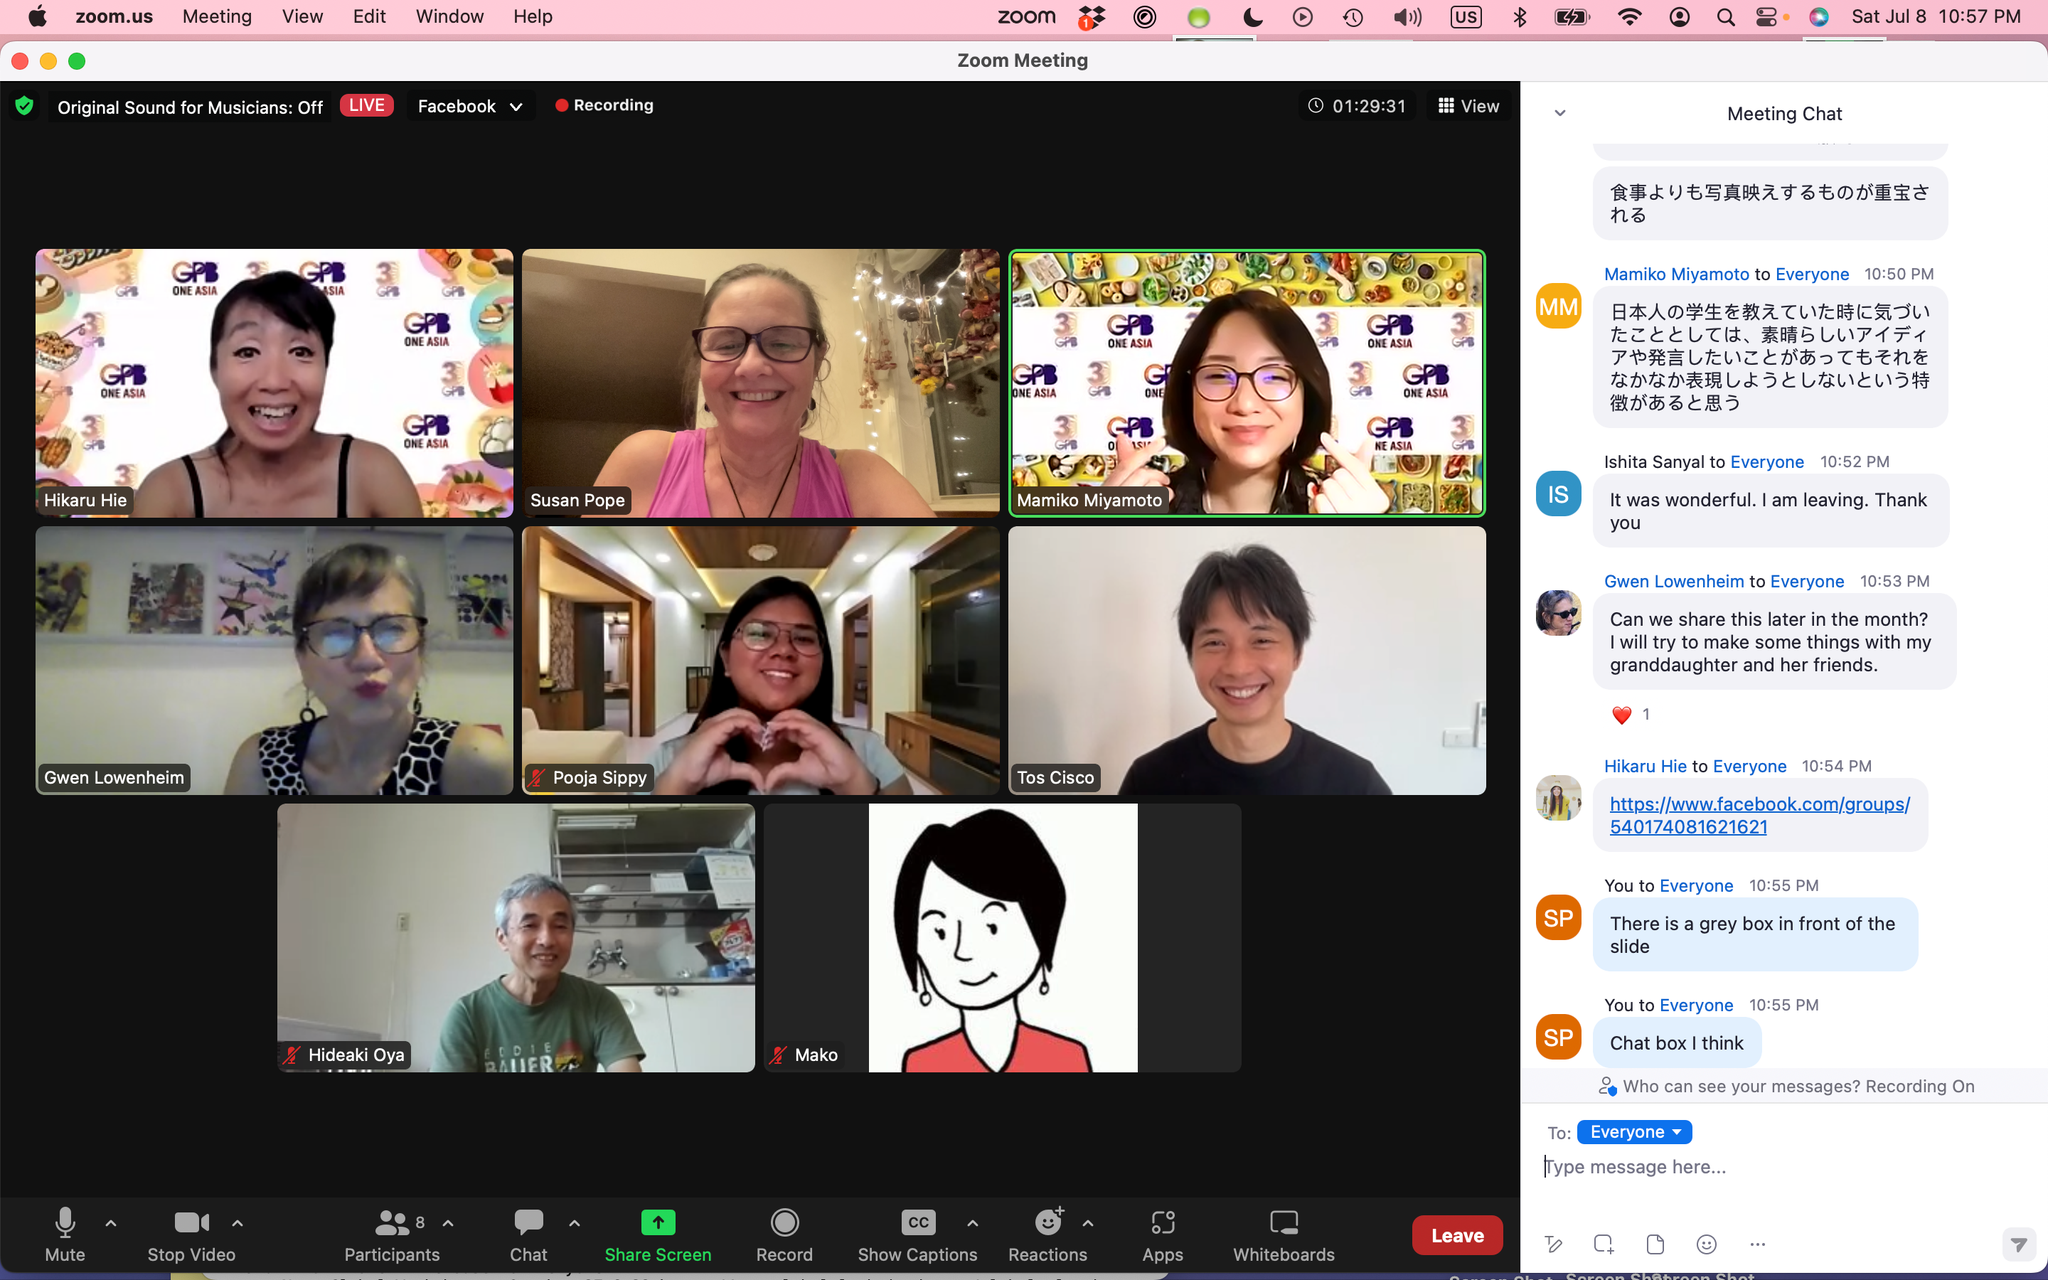Open Wi-Fi menu in menu bar
The width and height of the screenshot is (2048, 1280).
coord(1629,17)
